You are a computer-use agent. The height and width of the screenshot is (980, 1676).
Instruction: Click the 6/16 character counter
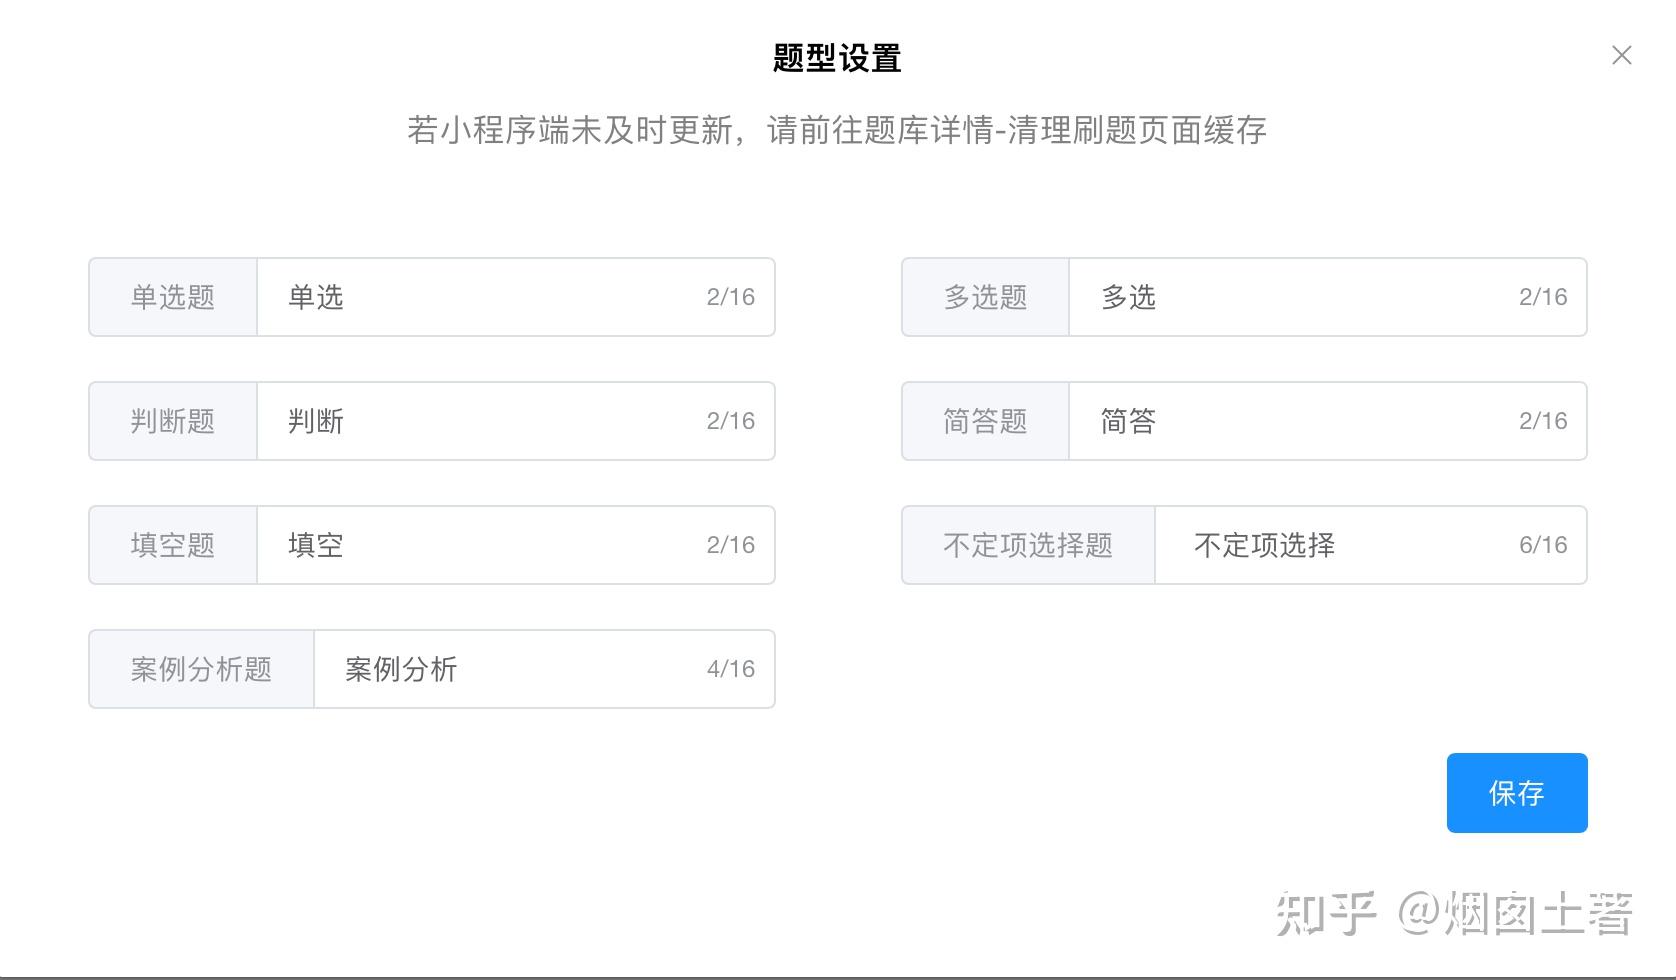(x=1542, y=545)
